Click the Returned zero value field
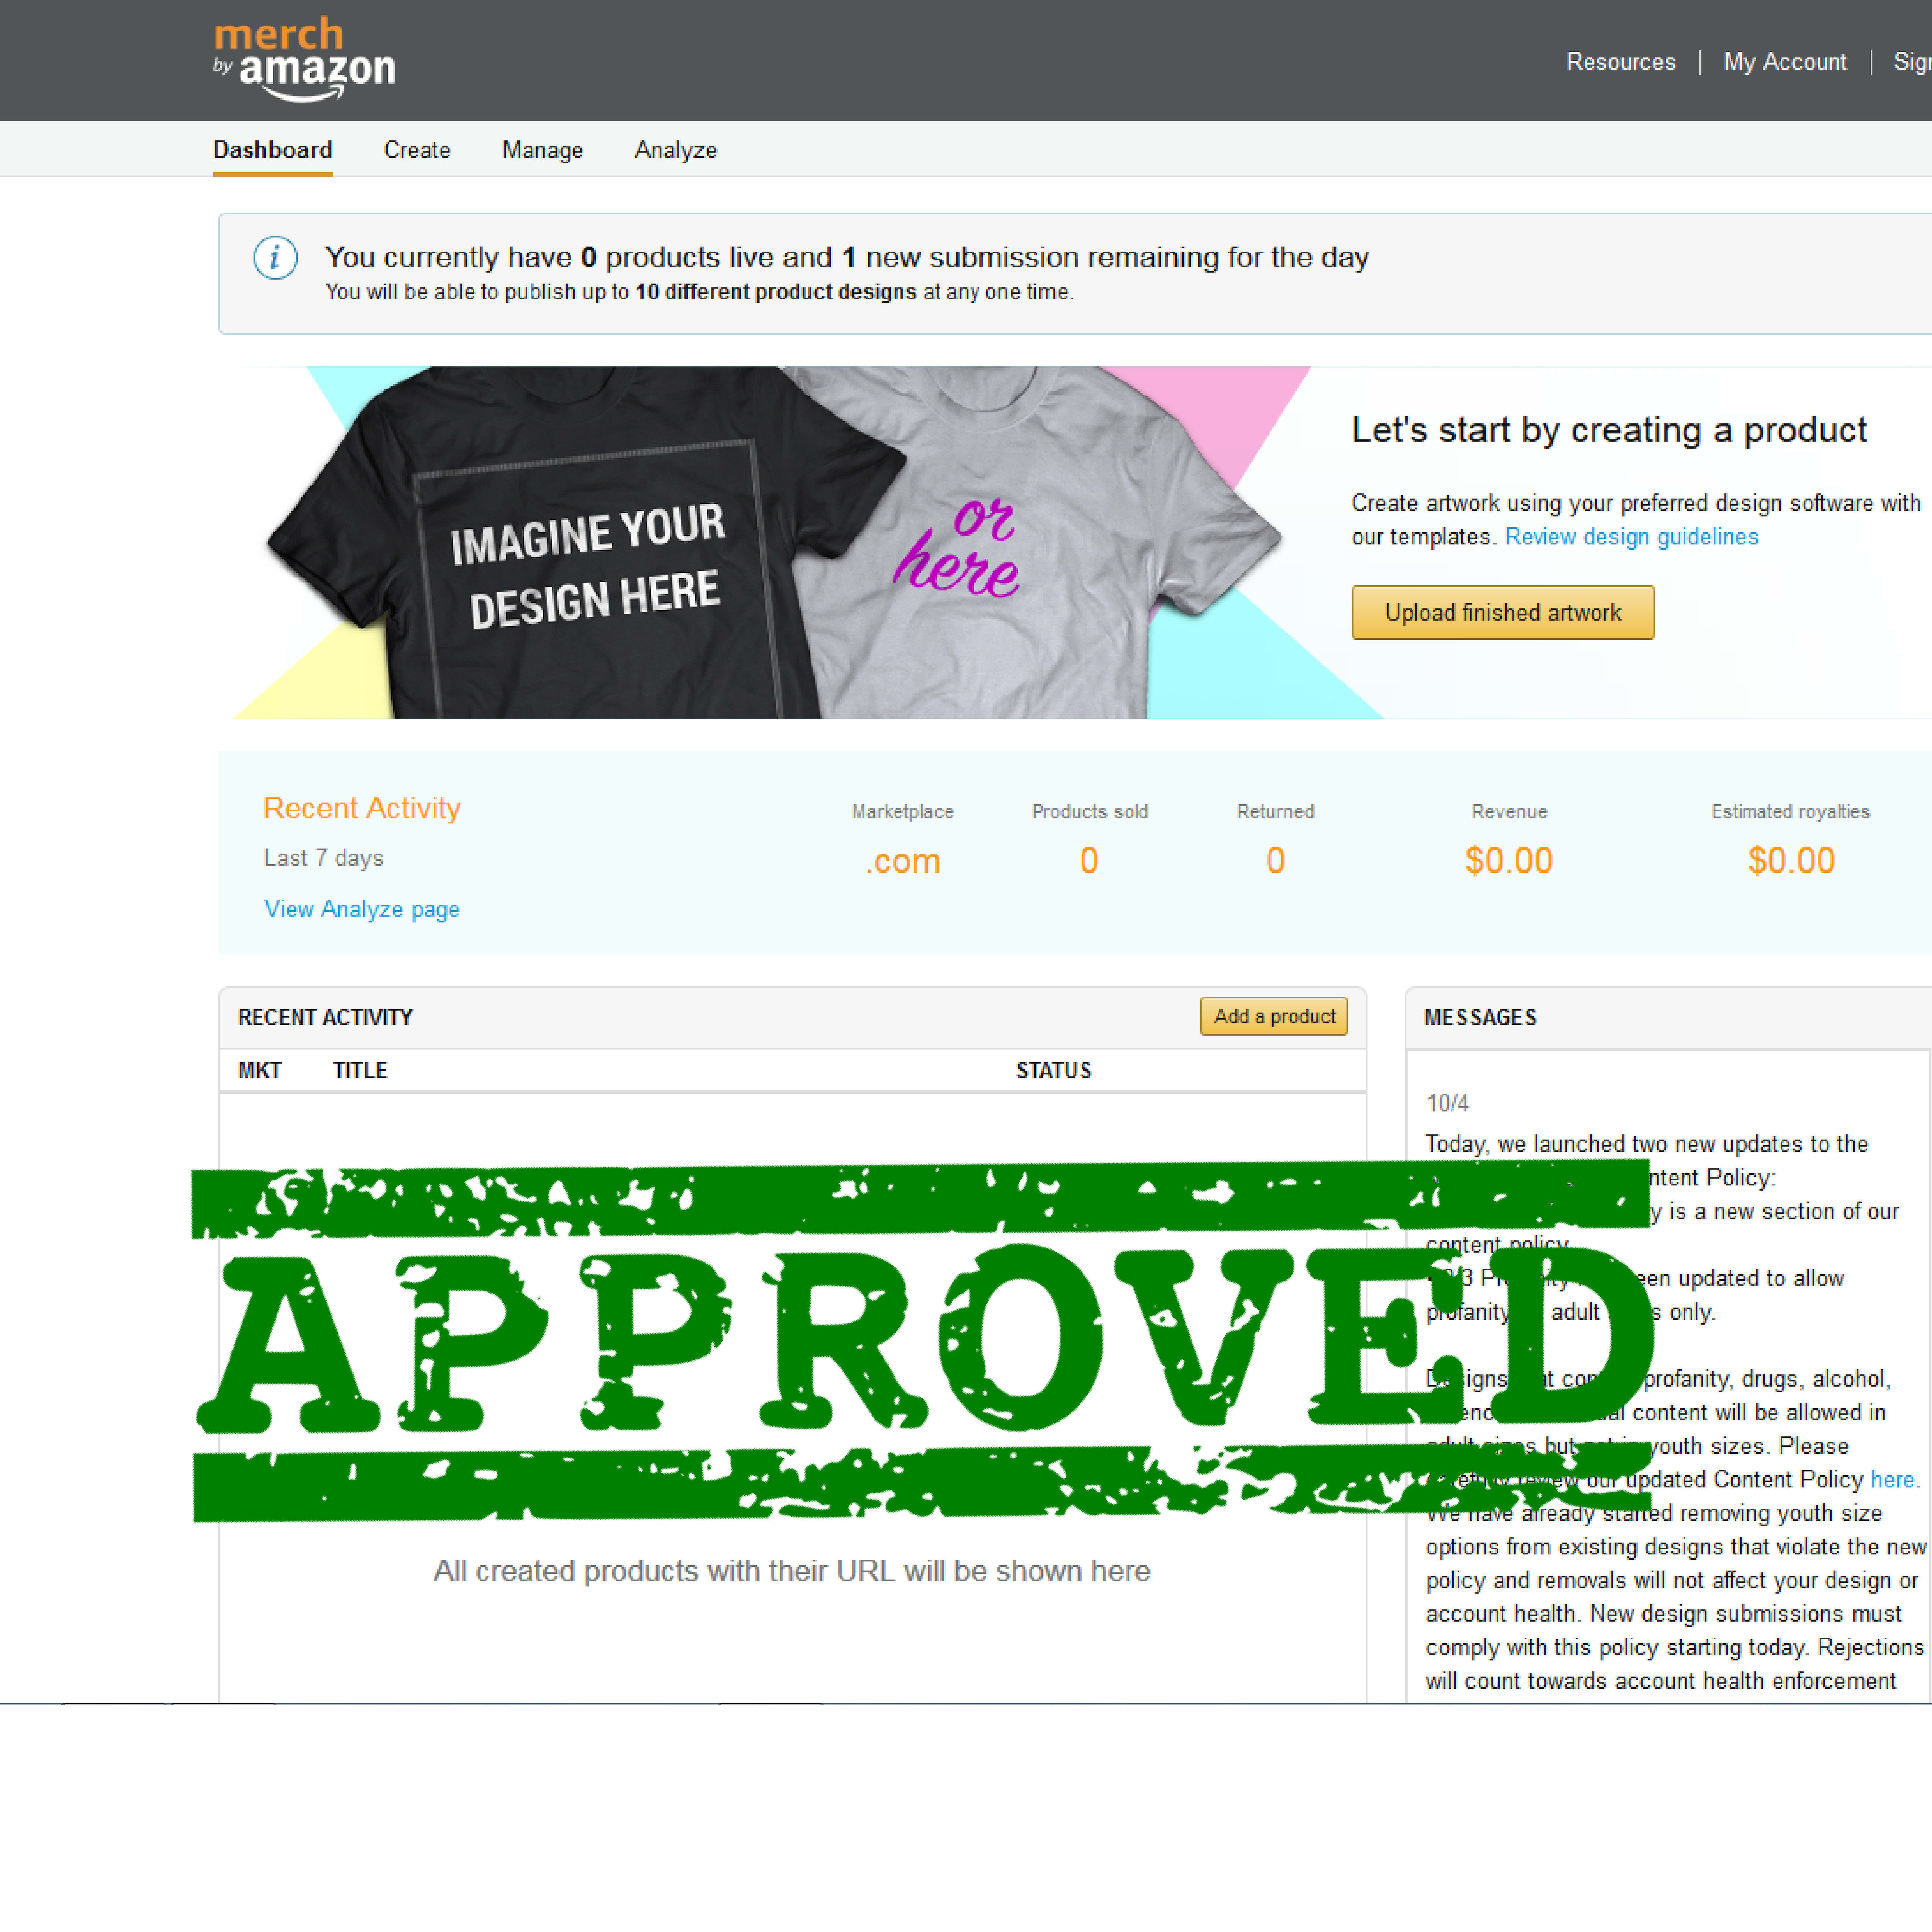Image resolution: width=1932 pixels, height=1932 pixels. (1274, 862)
